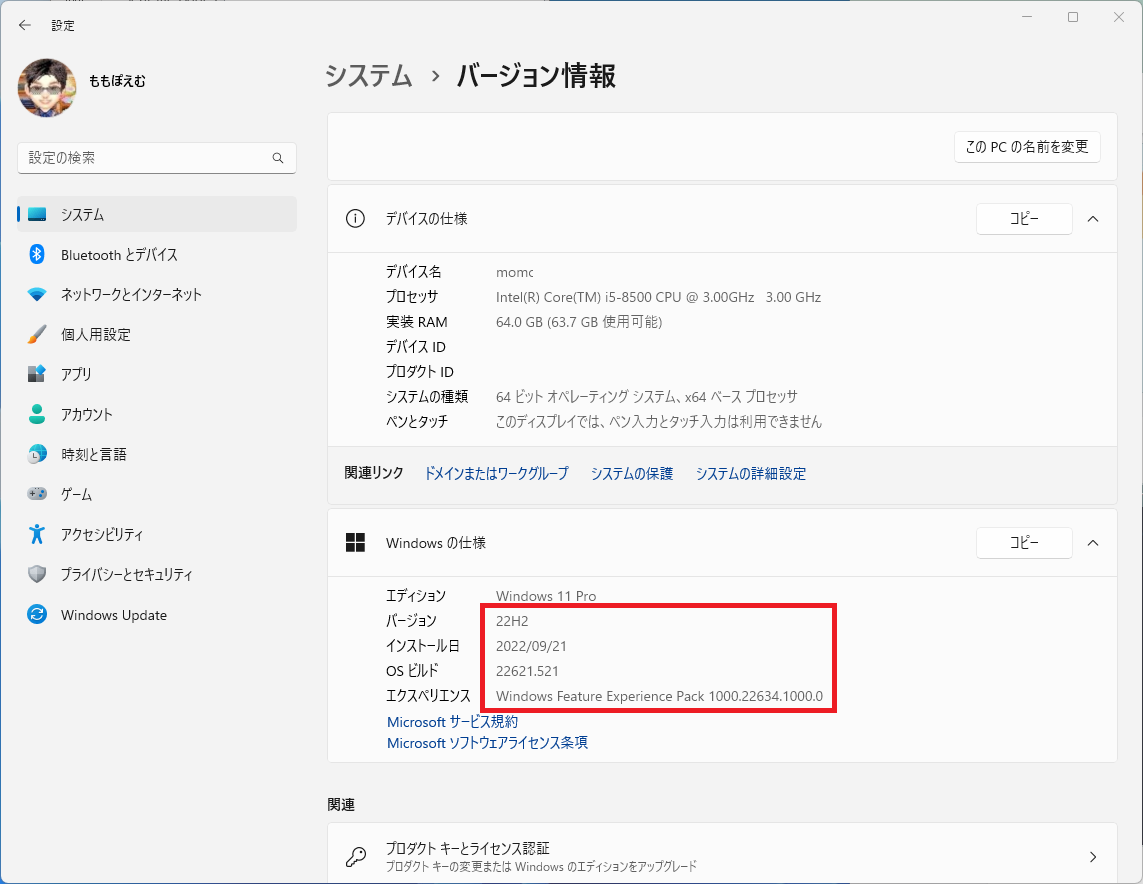
Task: Click the Wi-Fi icon for ネットワークとインターネット
Action: tap(37, 294)
